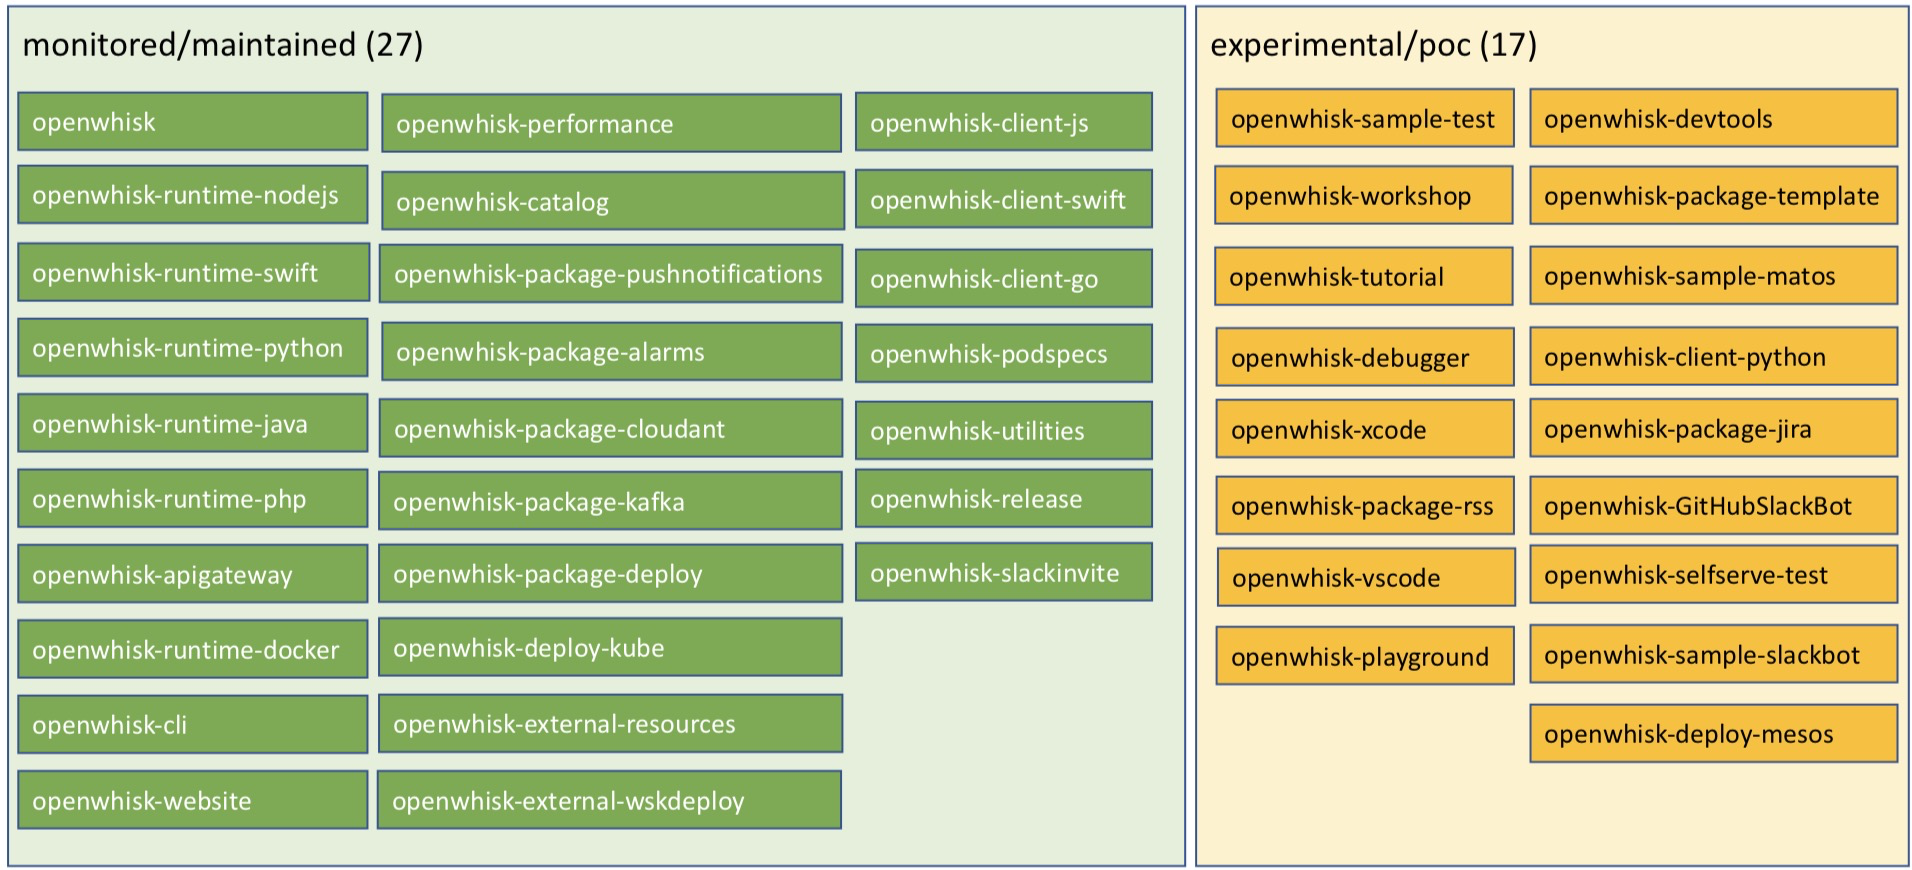The height and width of the screenshot is (870, 1912).
Task: Click openwhisk-playground box
Action: 1365,656
